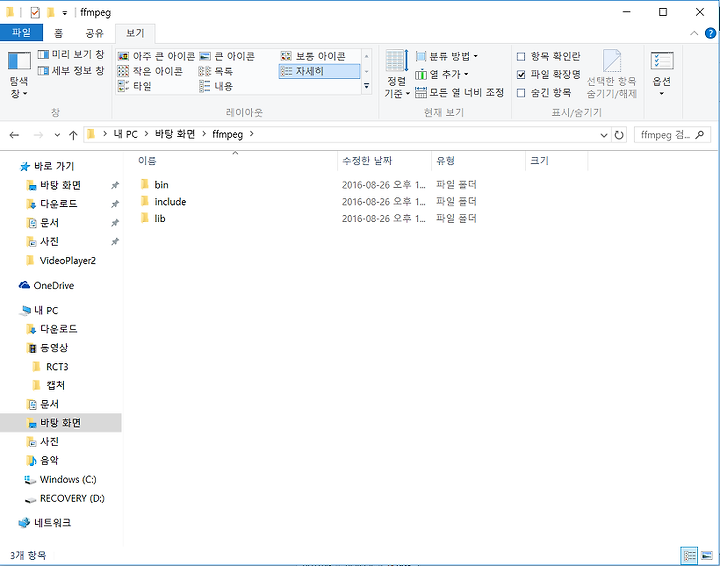
Task: Select 작은 아이콘 layout
Action: pyautogui.click(x=150, y=71)
